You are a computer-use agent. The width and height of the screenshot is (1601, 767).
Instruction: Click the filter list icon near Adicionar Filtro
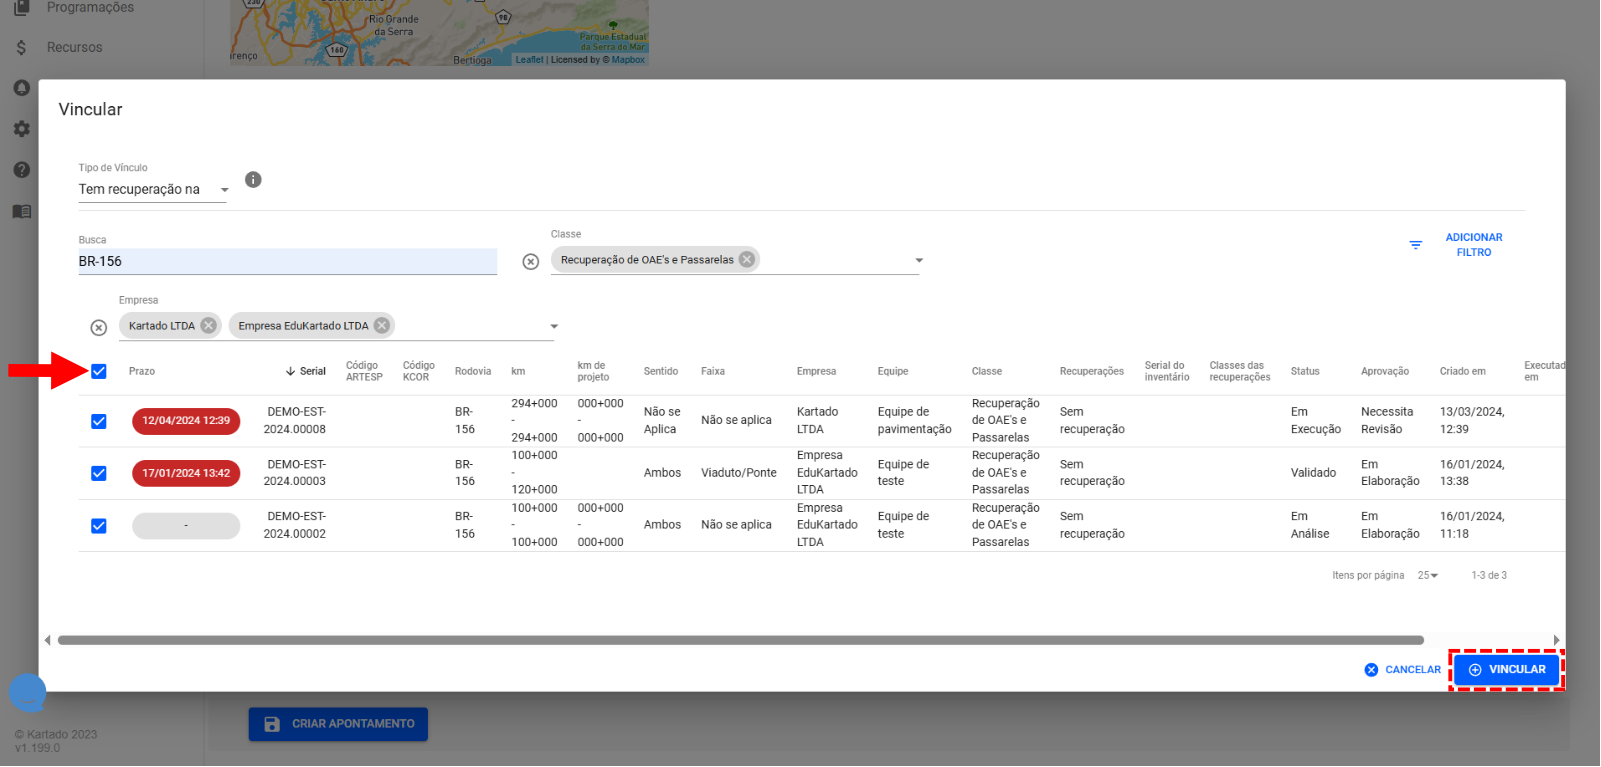1415,245
